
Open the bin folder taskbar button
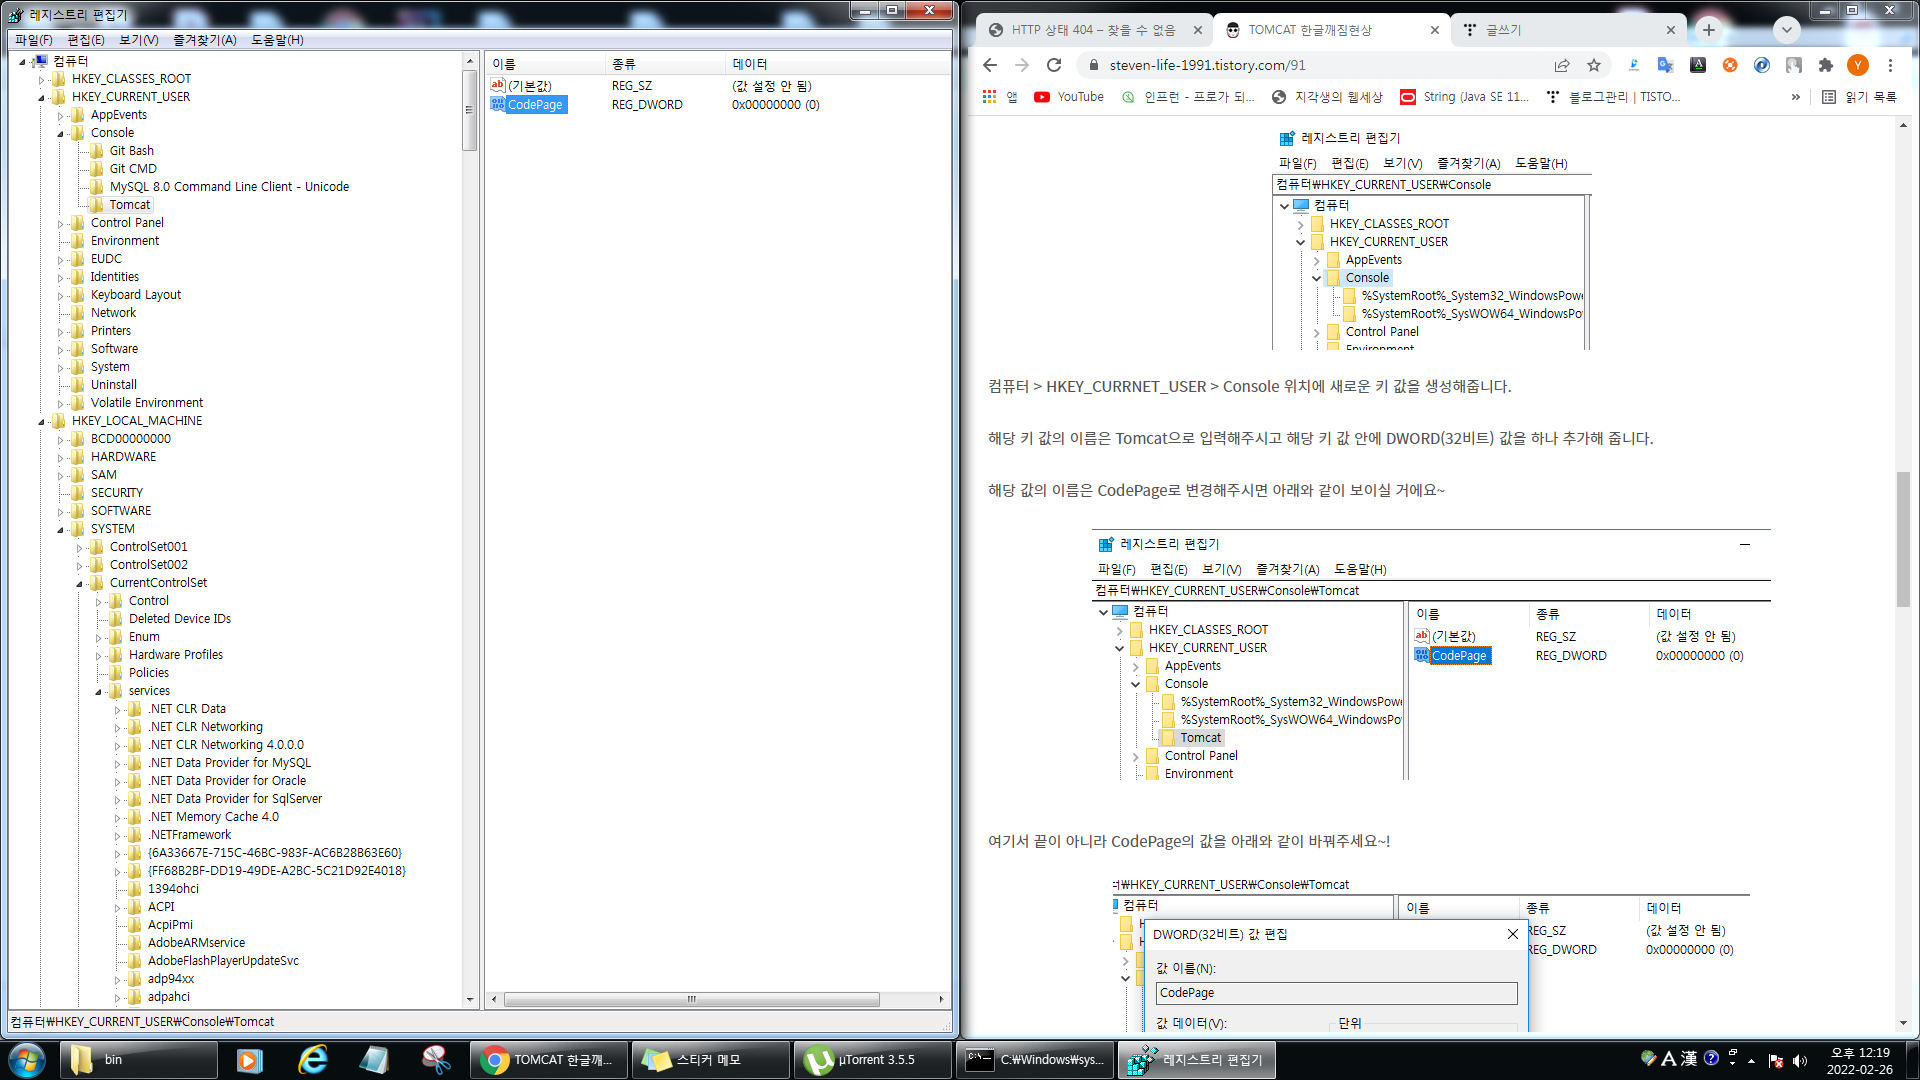coord(139,1060)
